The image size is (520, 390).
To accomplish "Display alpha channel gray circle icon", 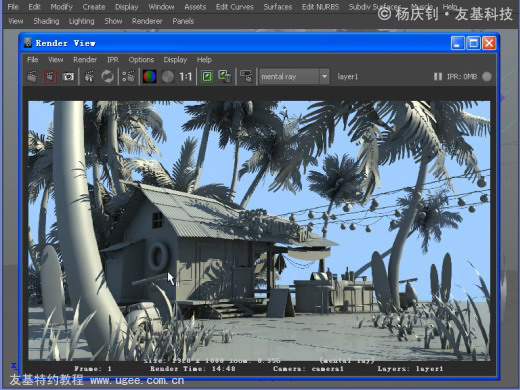I will (x=168, y=77).
